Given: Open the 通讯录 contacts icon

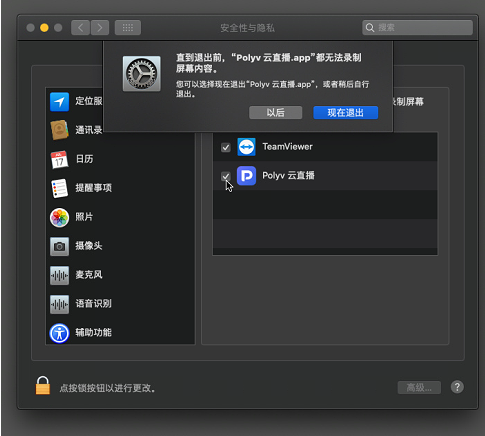Looking at the screenshot, I should pyautogui.click(x=59, y=130).
